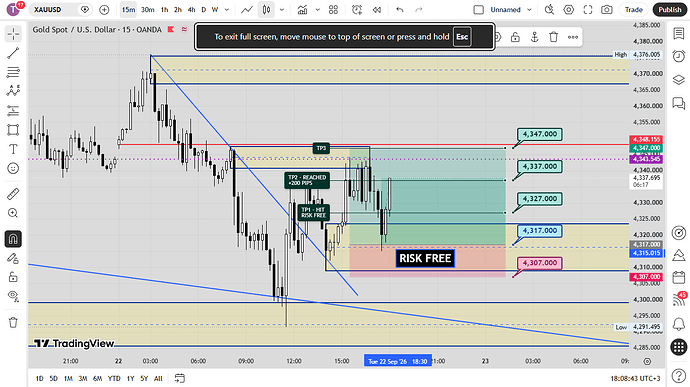Open the Help center question mark
690x387 pixels.
(x=679, y=376)
